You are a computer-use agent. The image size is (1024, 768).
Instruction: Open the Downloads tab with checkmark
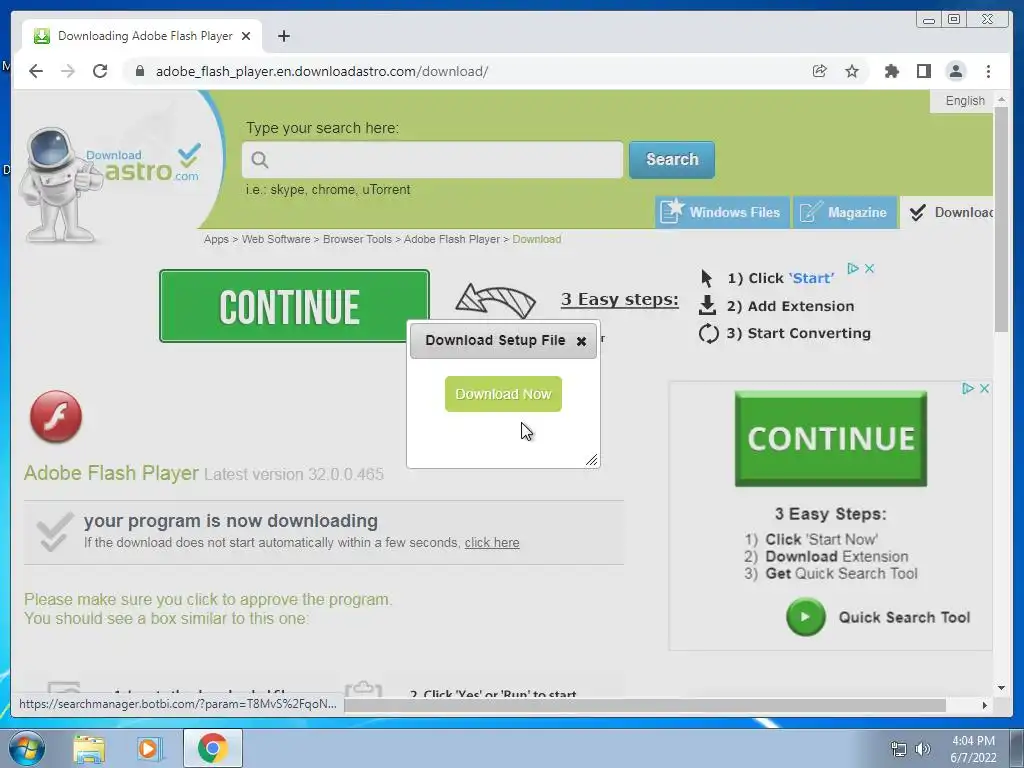[x=948, y=212]
